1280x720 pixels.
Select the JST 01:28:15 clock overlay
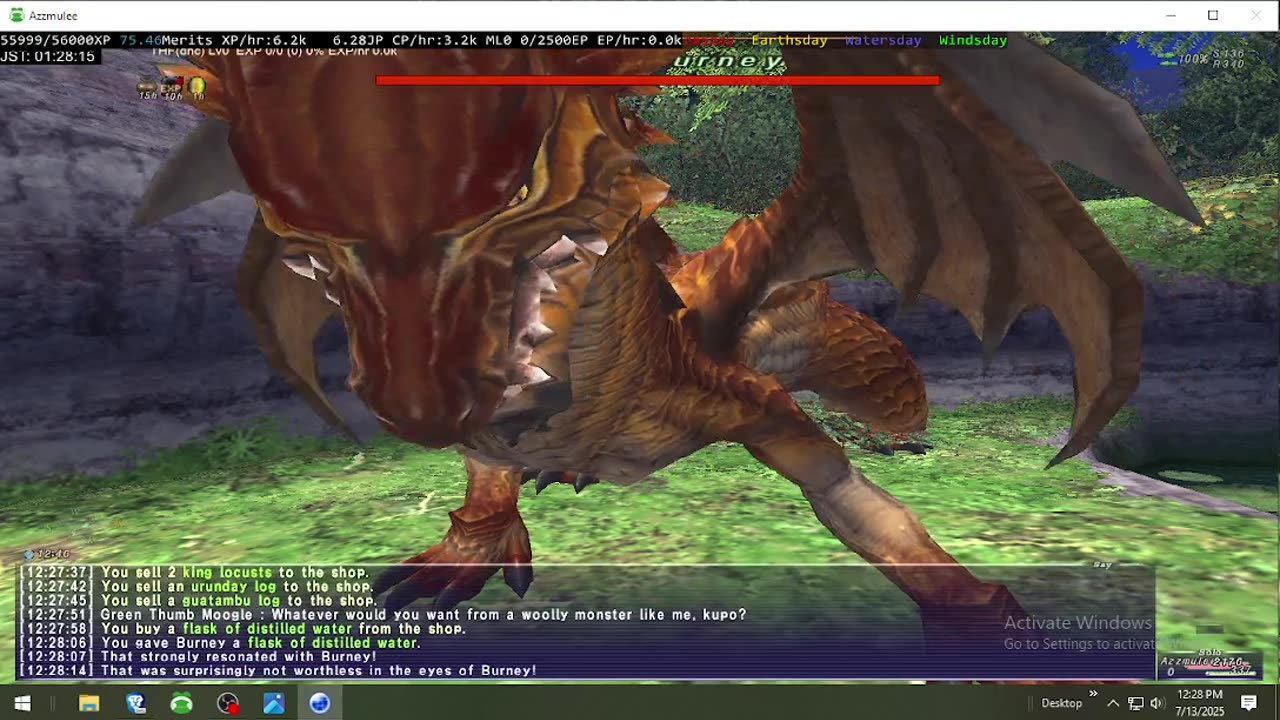pyautogui.click(x=48, y=57)
